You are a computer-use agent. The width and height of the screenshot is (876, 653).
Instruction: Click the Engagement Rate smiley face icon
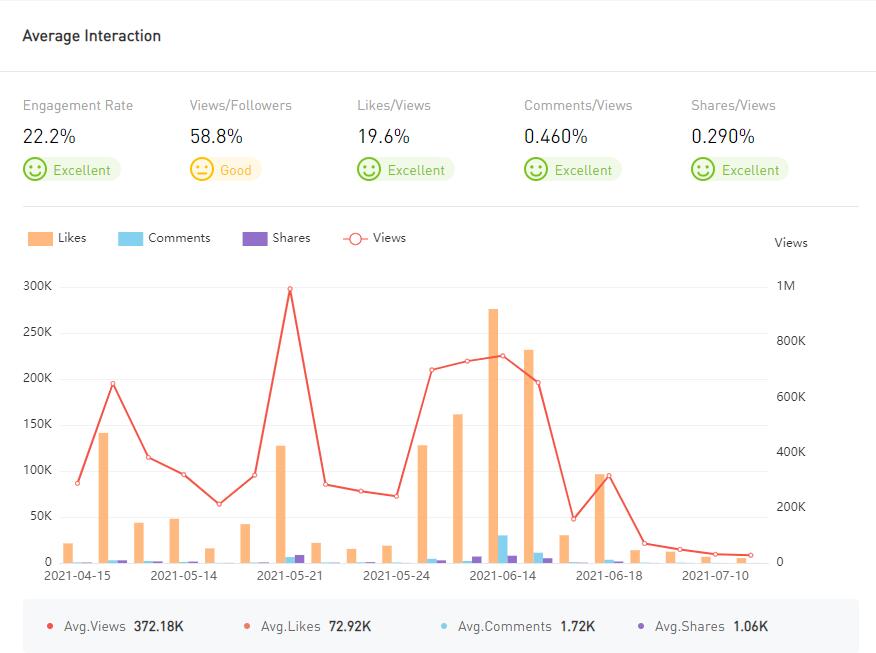pyautogui.click(x=35, y=169)
